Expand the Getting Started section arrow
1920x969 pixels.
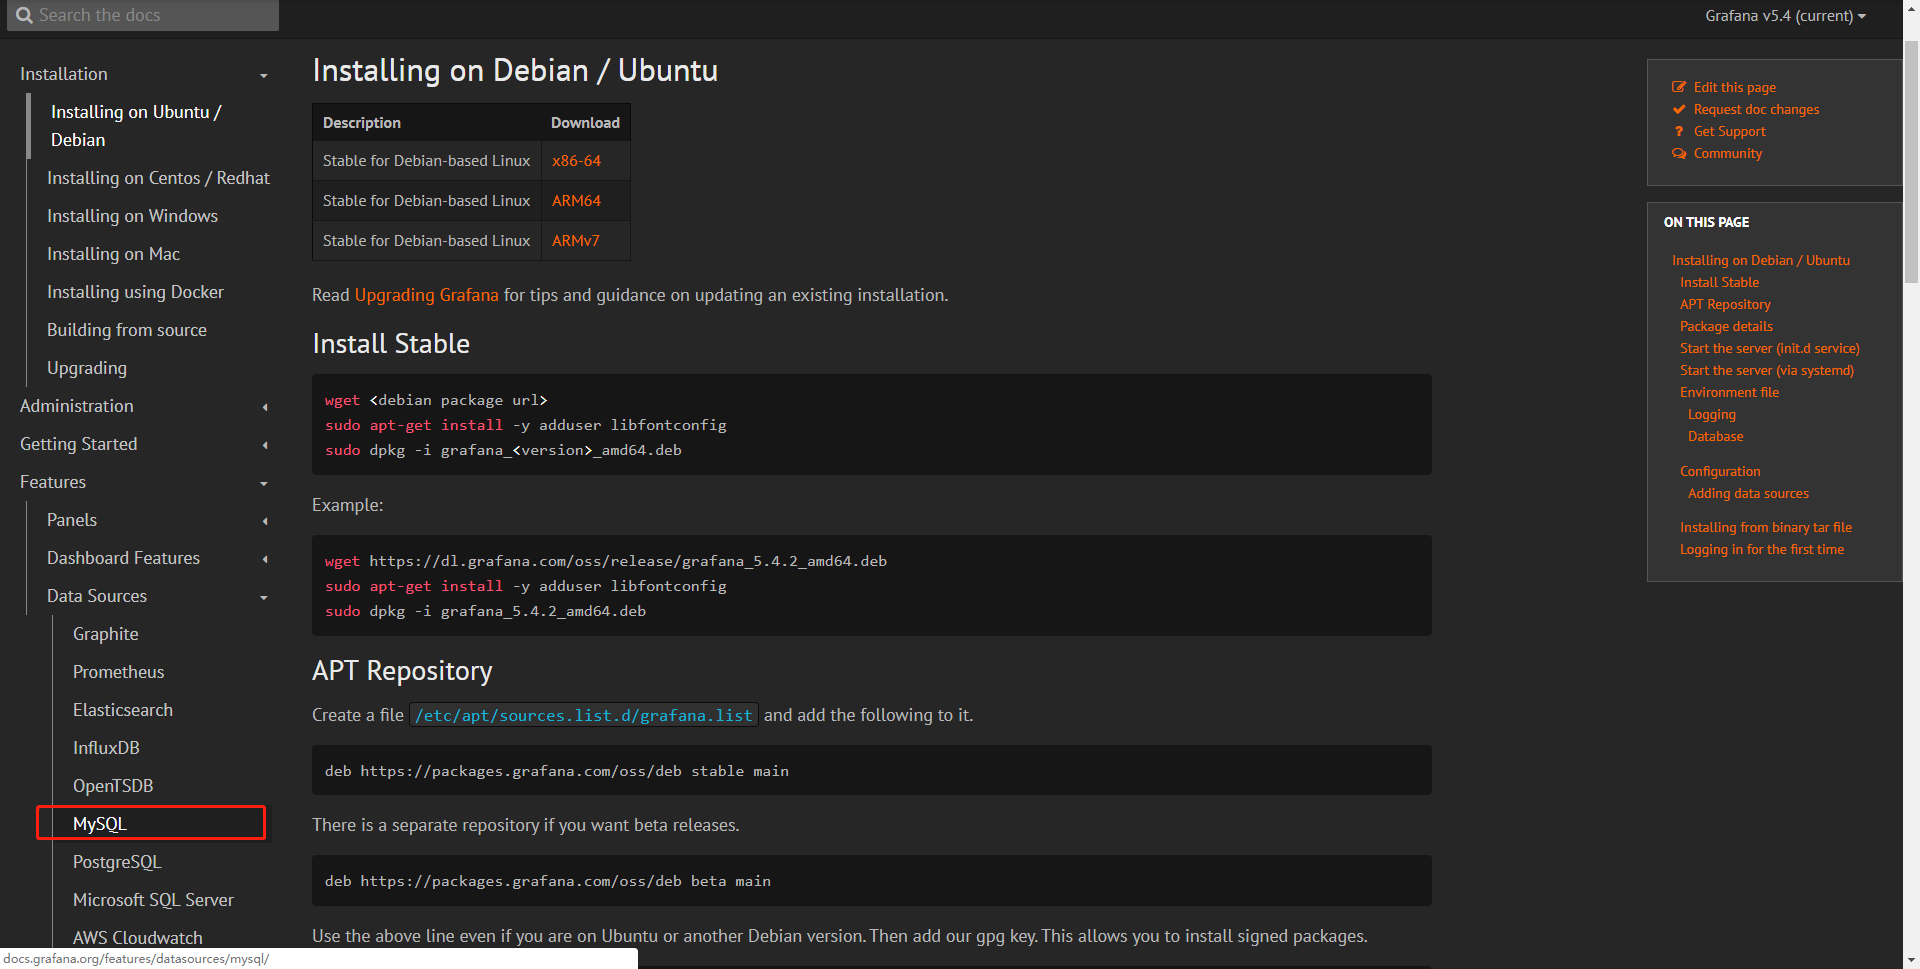point(265,445)
